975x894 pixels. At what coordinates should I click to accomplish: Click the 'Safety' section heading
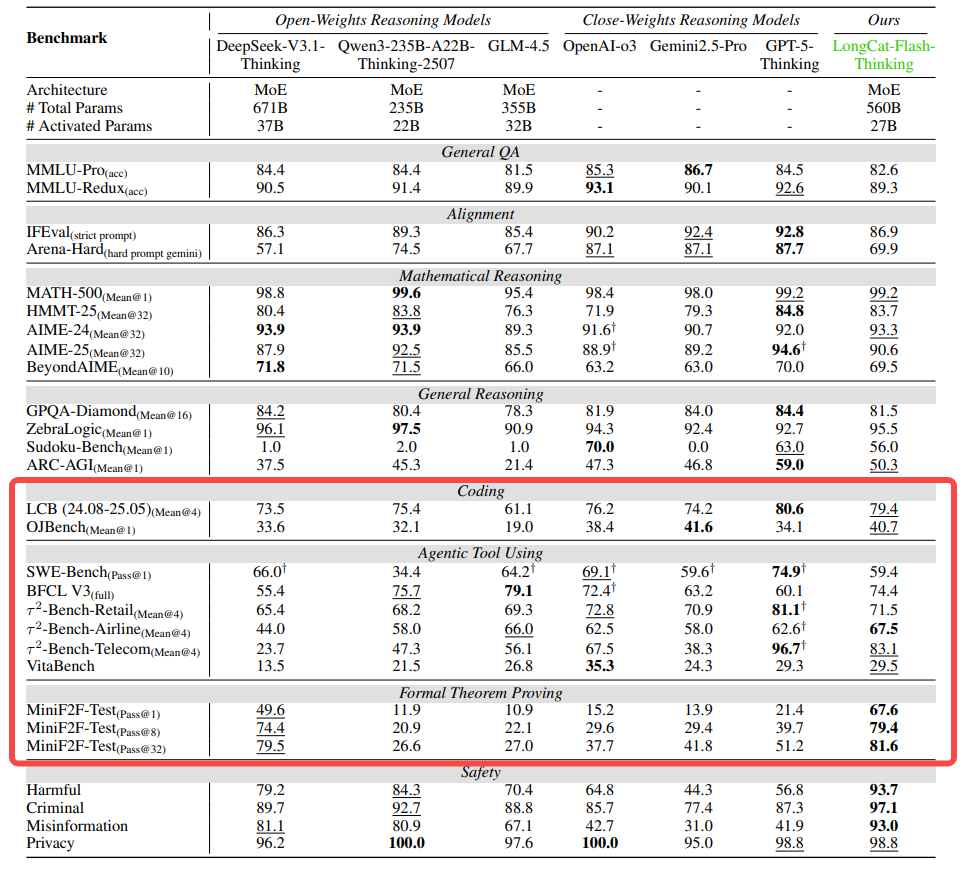pyautogui.click(x=481, y=772)
